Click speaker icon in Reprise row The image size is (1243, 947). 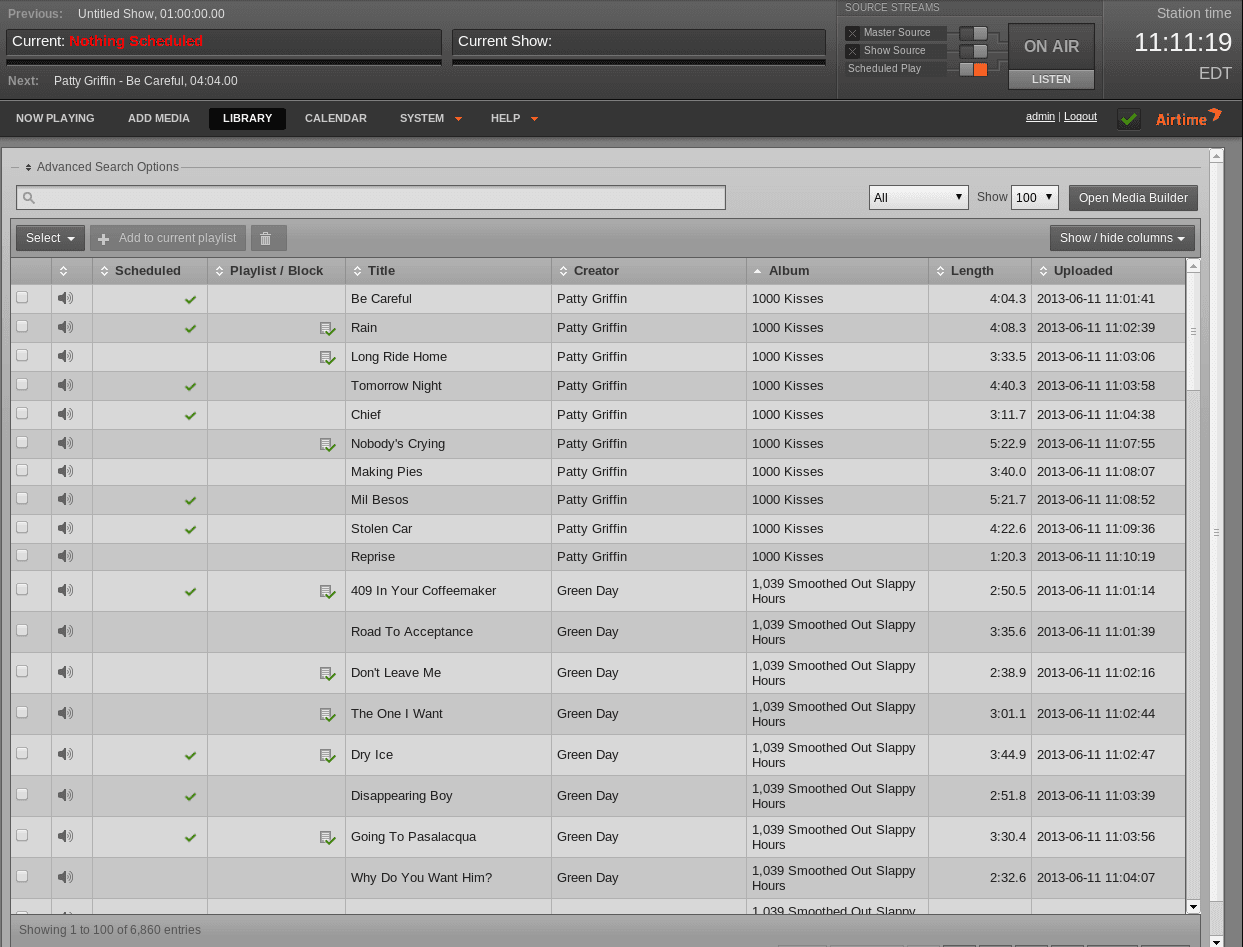pos(66,556)
